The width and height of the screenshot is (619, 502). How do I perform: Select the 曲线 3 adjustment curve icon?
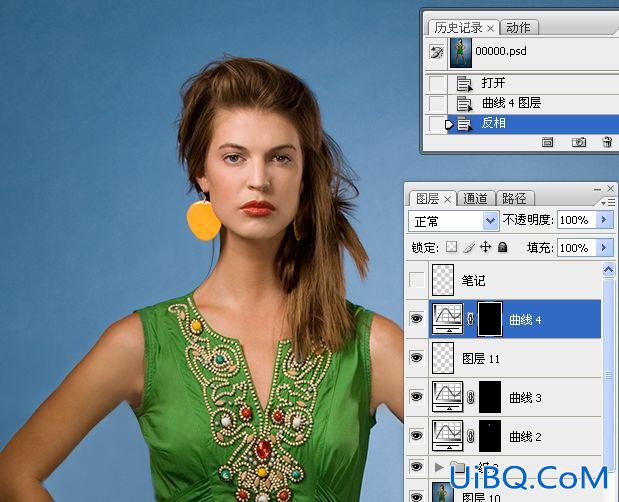[x=448, y=397]
